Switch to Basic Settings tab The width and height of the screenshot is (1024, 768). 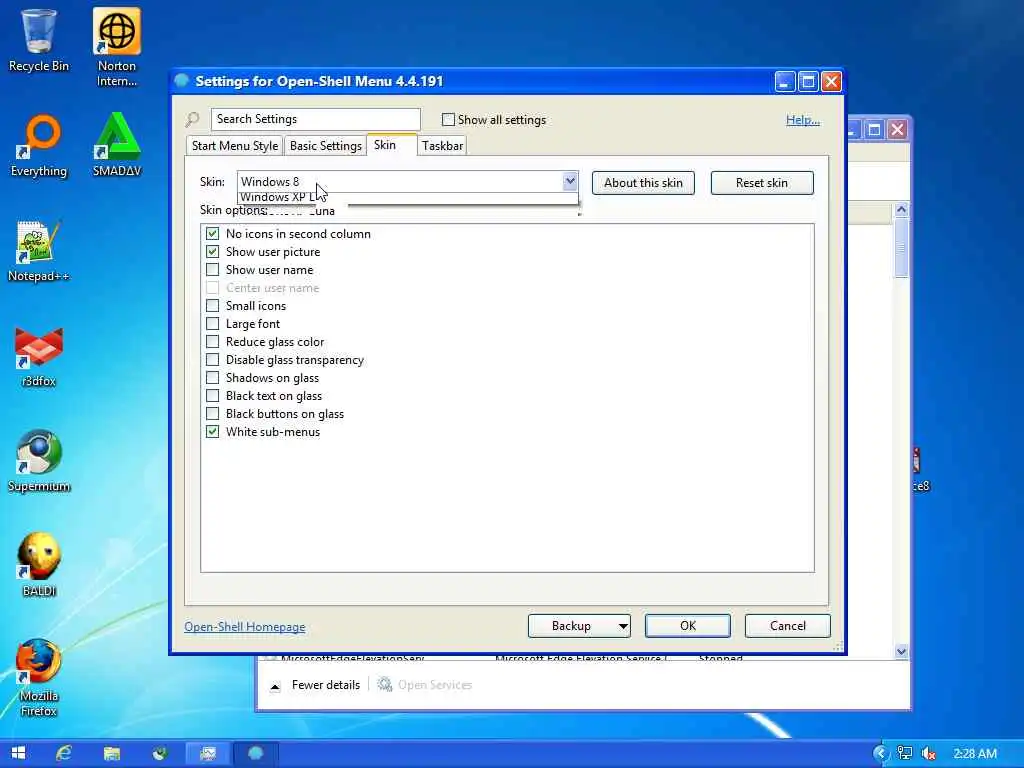click(x=325, y=146)
